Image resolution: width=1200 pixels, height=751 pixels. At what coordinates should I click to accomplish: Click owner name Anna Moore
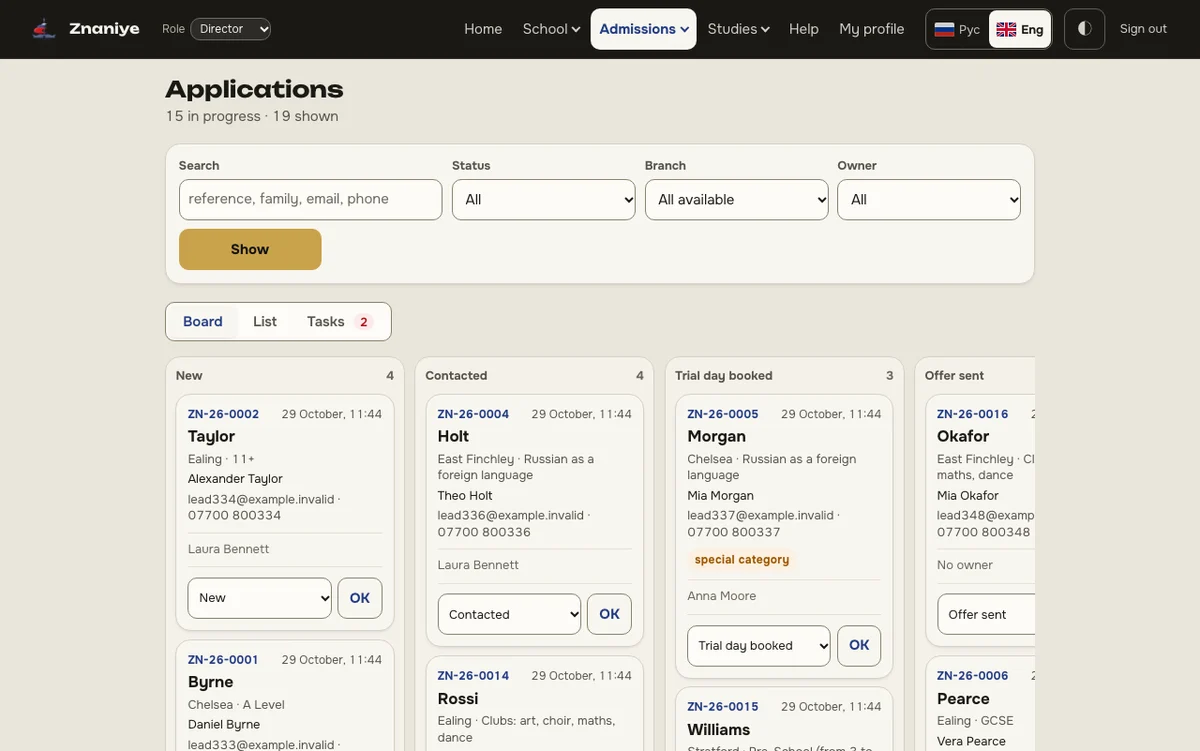pyautogui.click(x=722, y=596)
